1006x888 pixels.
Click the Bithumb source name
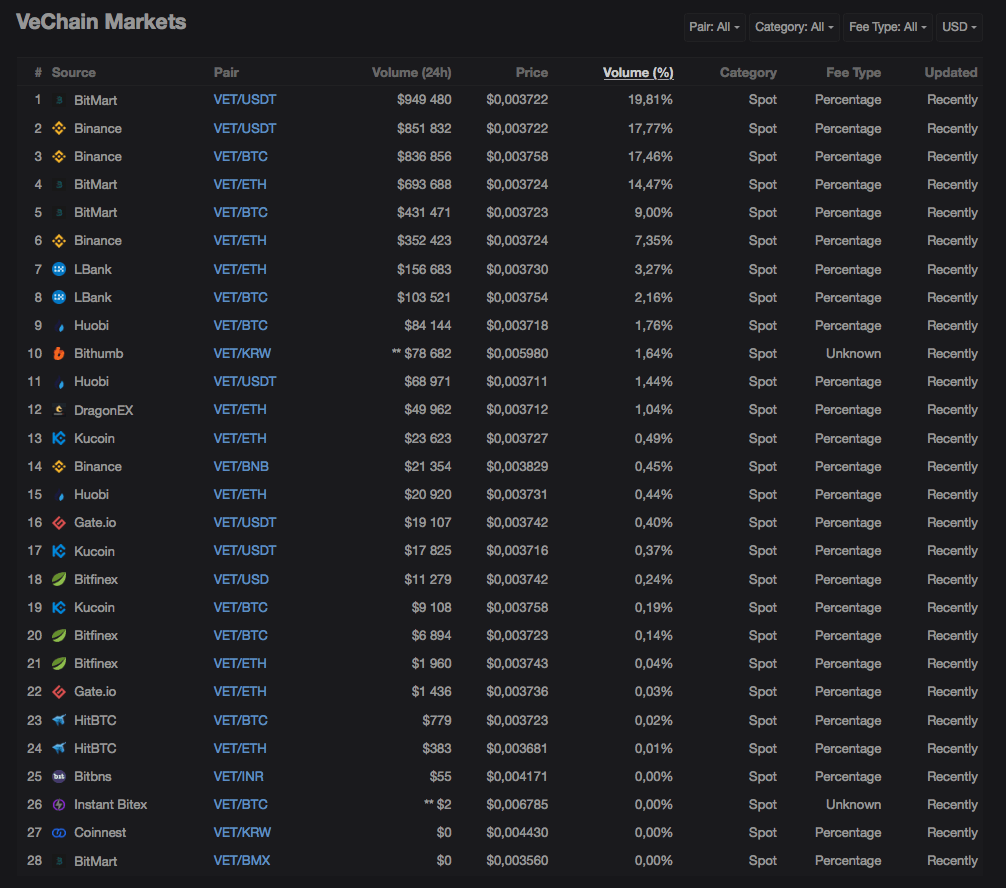[99, 354]
